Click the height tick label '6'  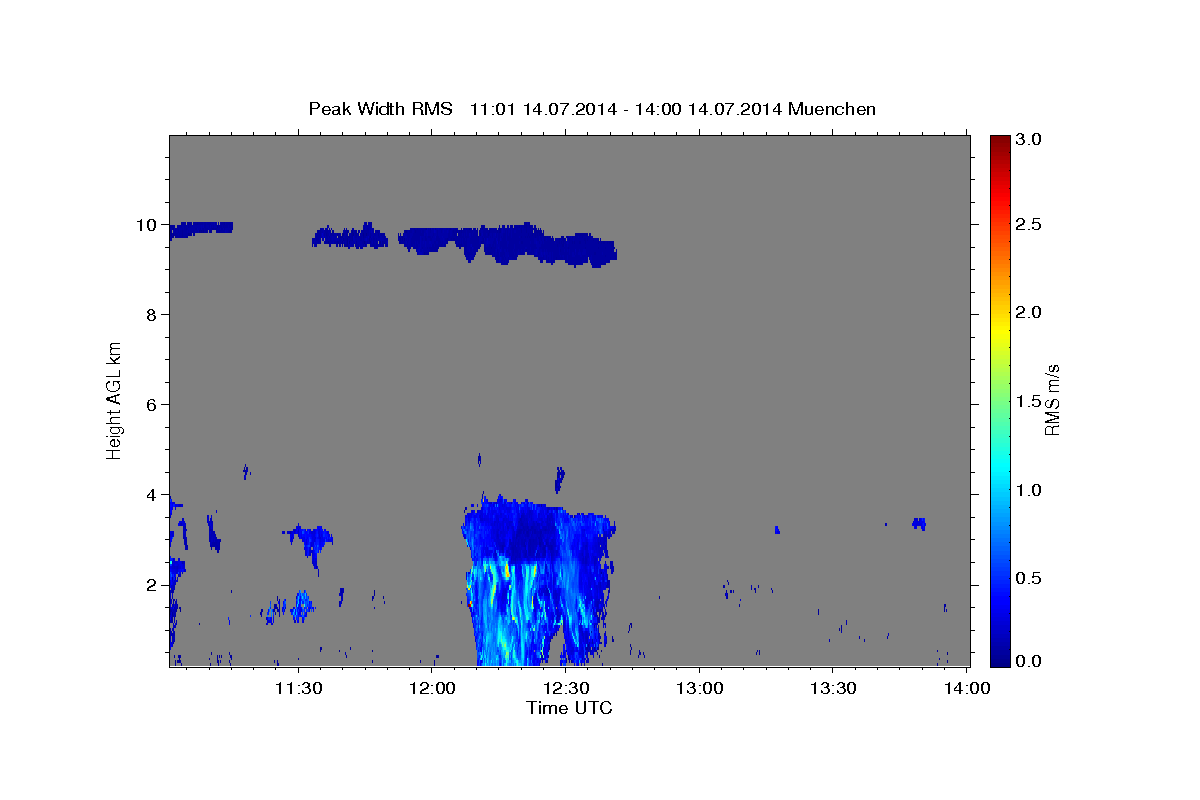[153, 405]
